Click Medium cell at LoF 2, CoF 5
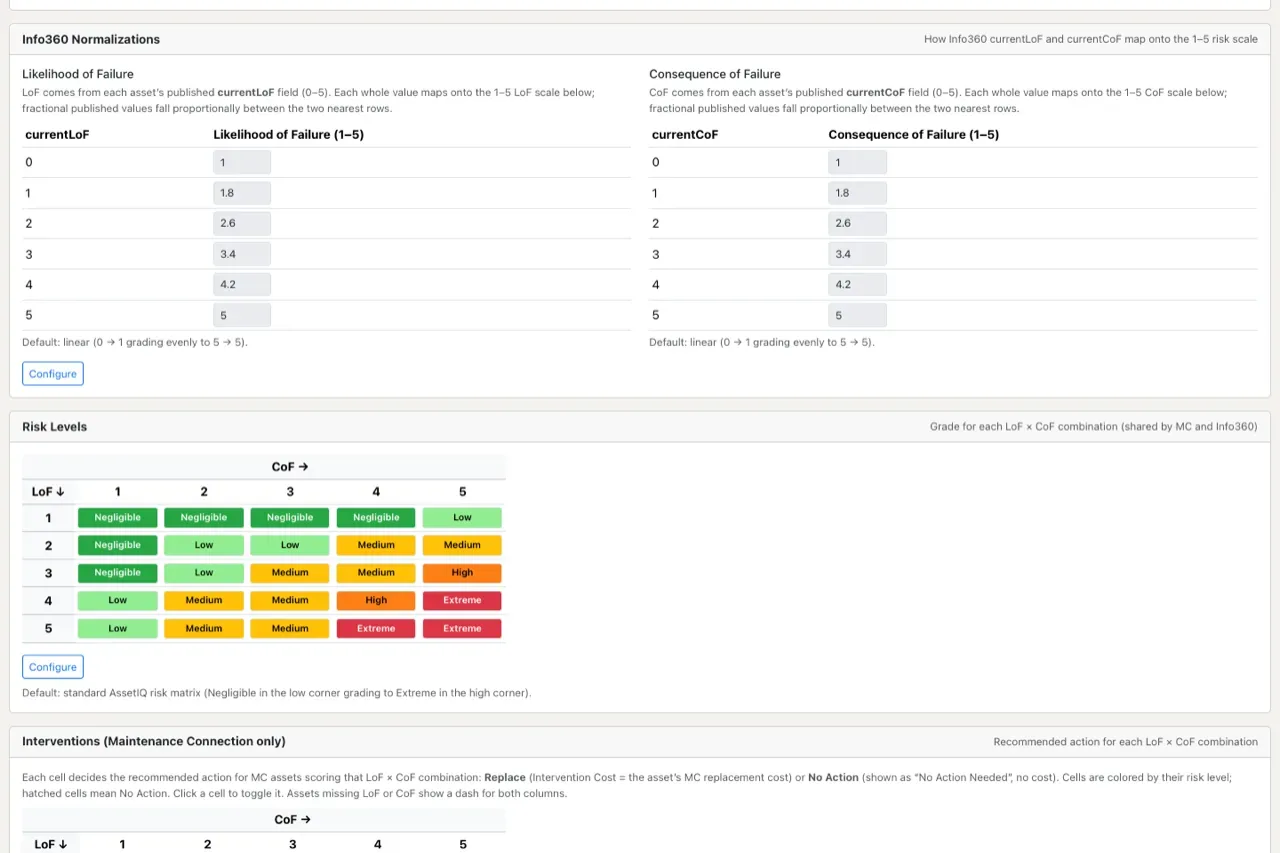 [462, 545]
